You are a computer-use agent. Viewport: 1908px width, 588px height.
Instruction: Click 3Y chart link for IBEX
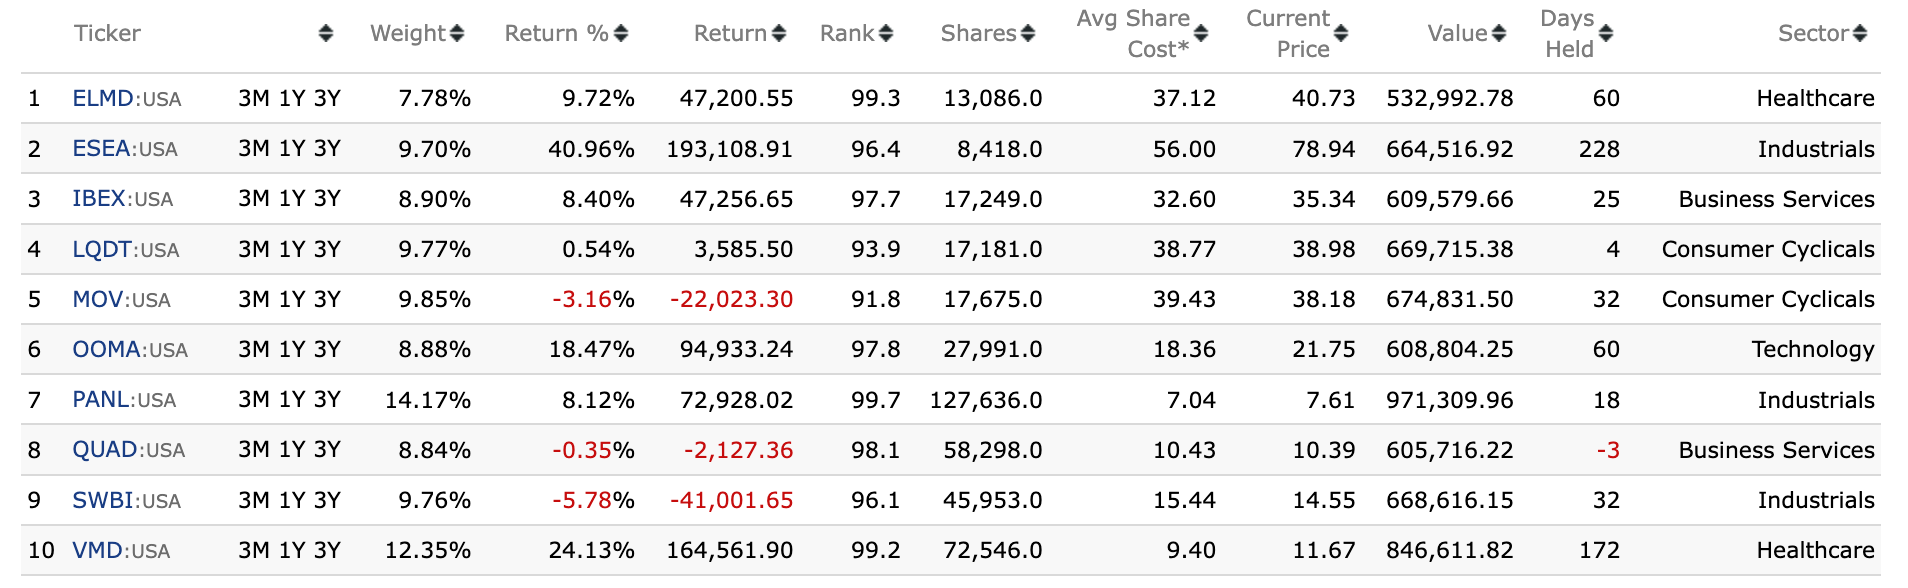(x=327, y=199)
